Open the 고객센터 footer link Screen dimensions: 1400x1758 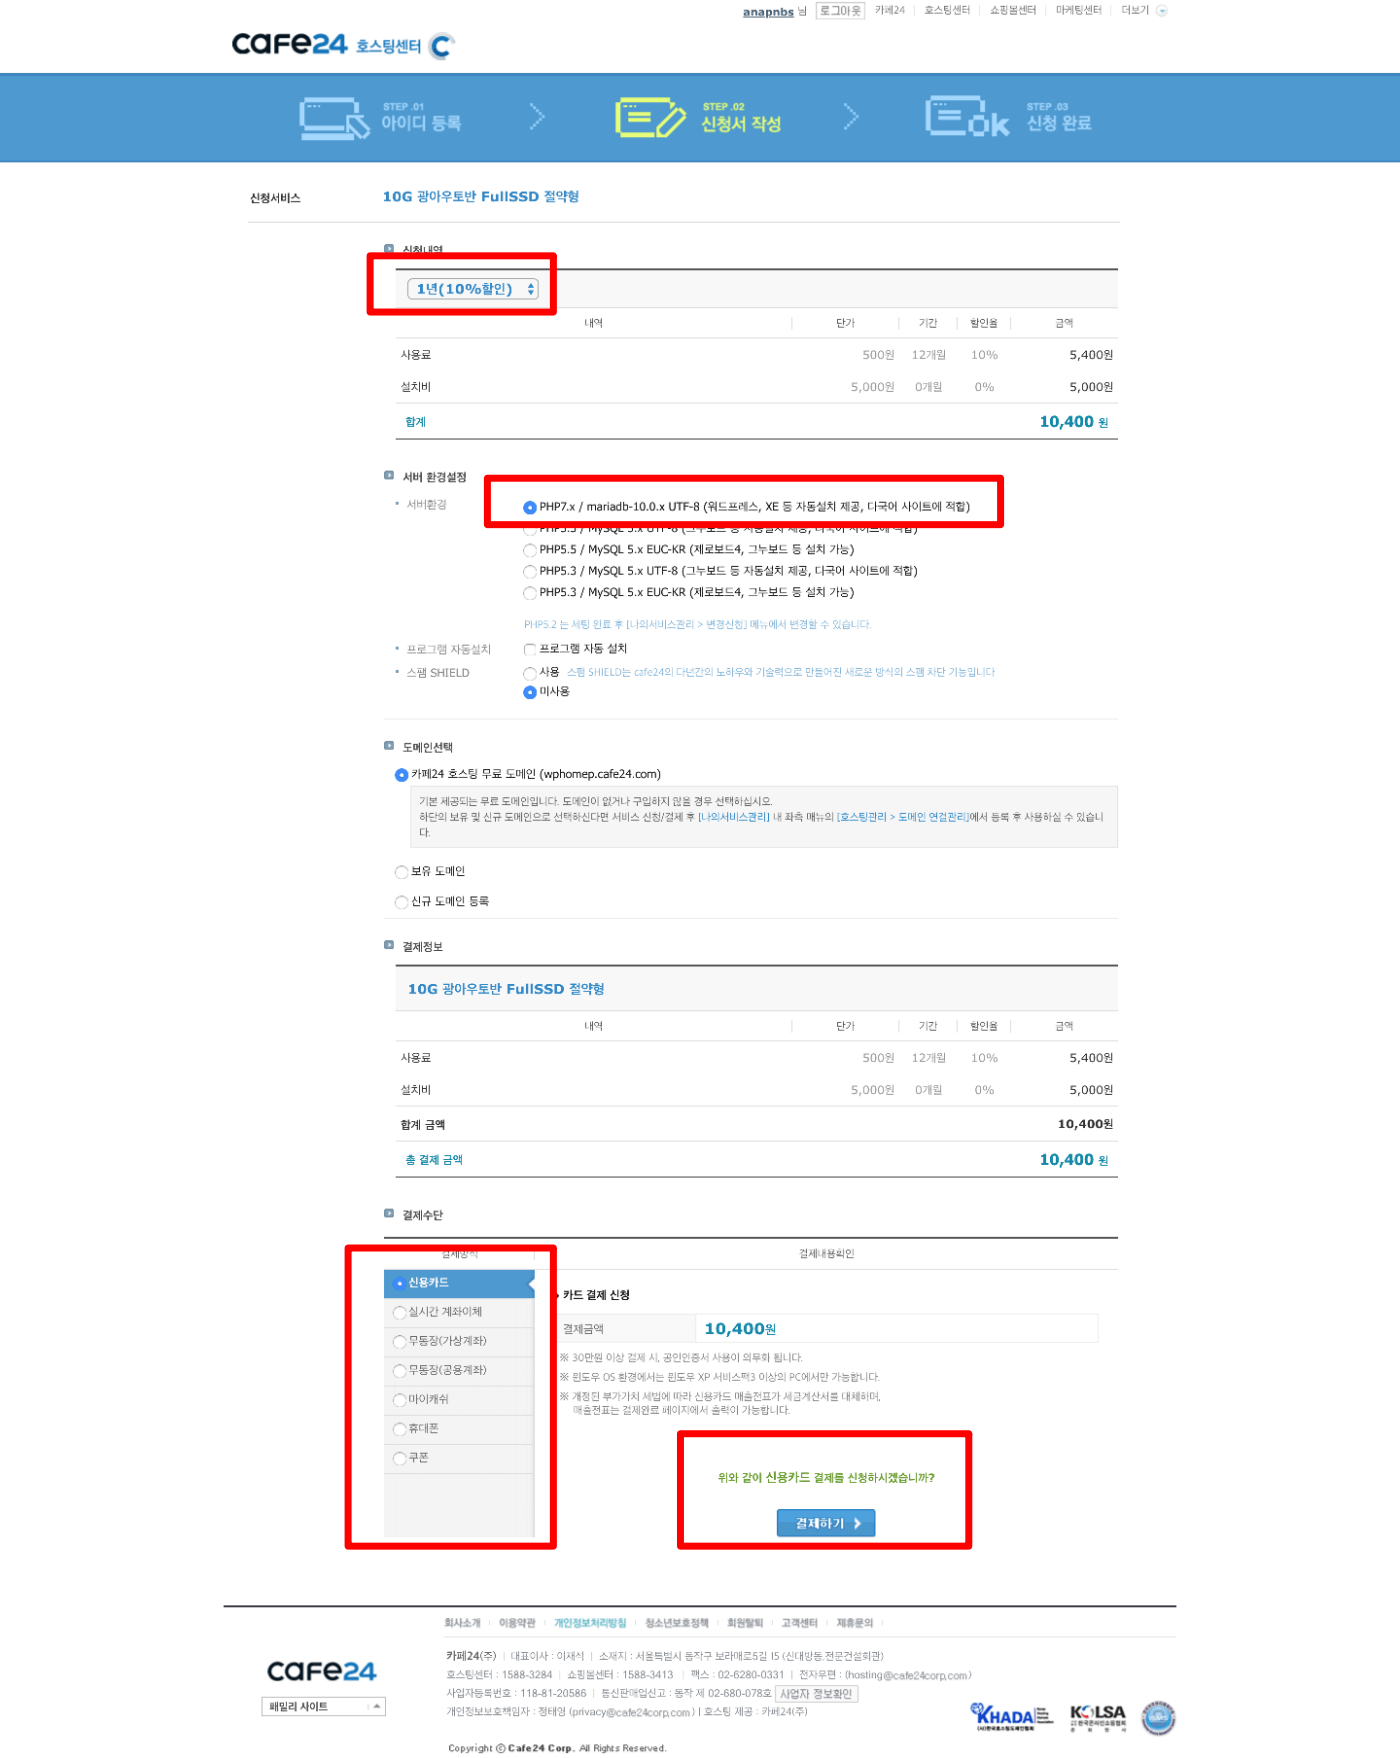[x=799, y=1623]
